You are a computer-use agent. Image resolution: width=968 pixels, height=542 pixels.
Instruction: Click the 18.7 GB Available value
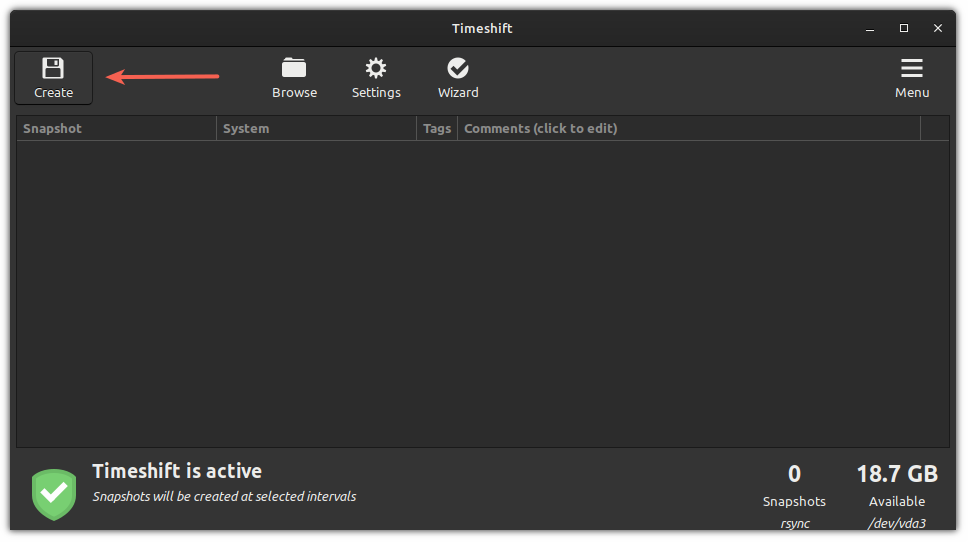pos(897,474)
